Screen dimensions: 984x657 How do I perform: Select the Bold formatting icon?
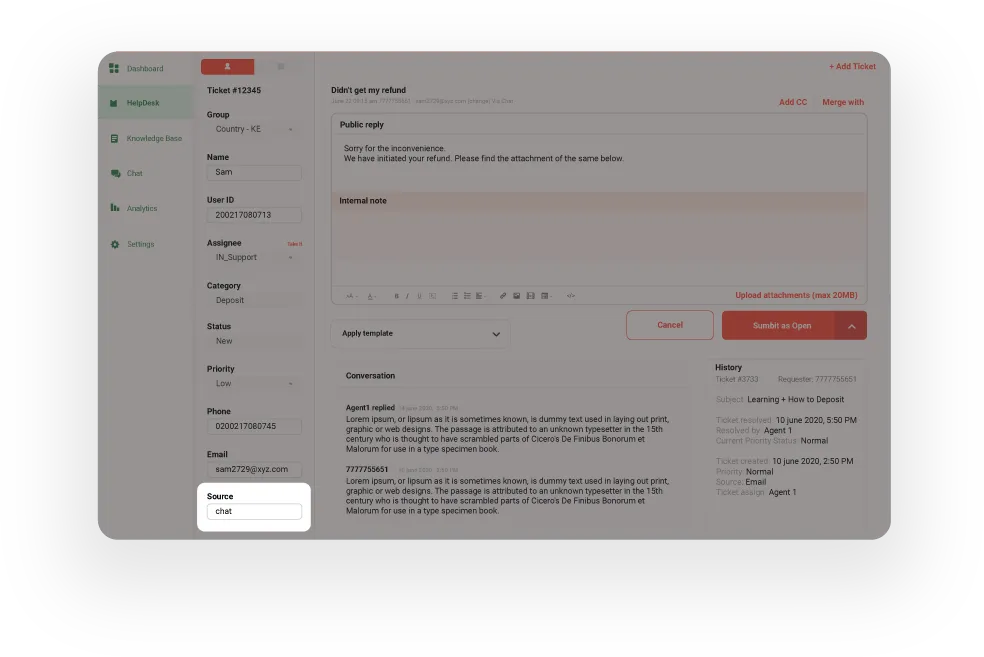pyautogui.click(x=396, y=295)
